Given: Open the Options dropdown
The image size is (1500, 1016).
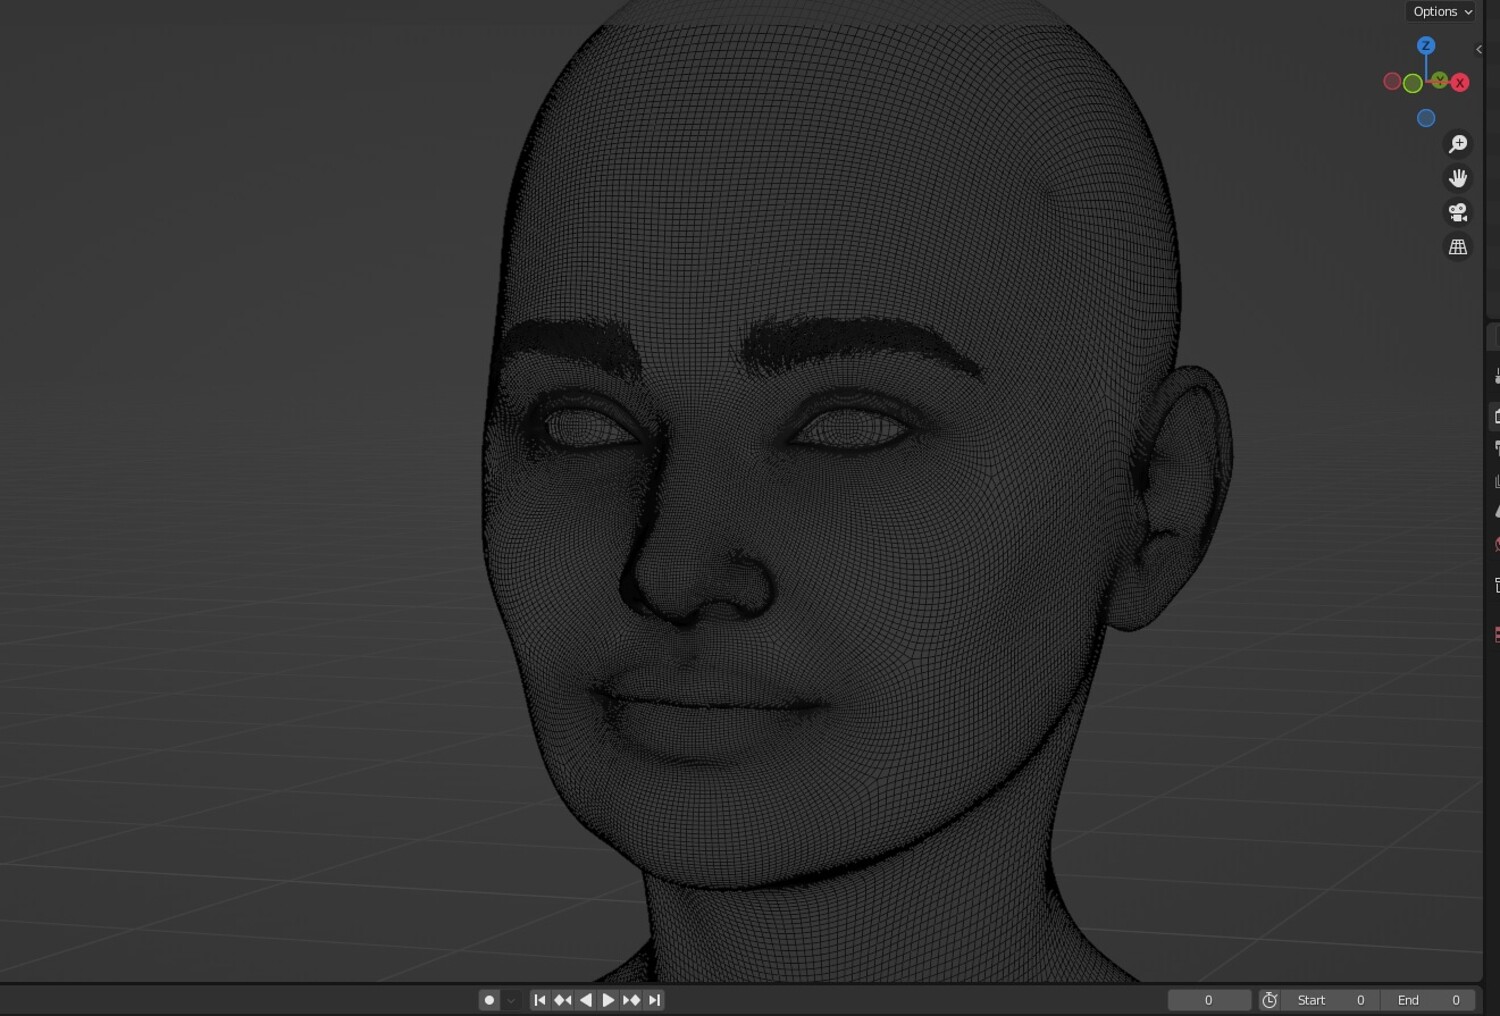Looking at the screenshot, I should coord(1442,12).
